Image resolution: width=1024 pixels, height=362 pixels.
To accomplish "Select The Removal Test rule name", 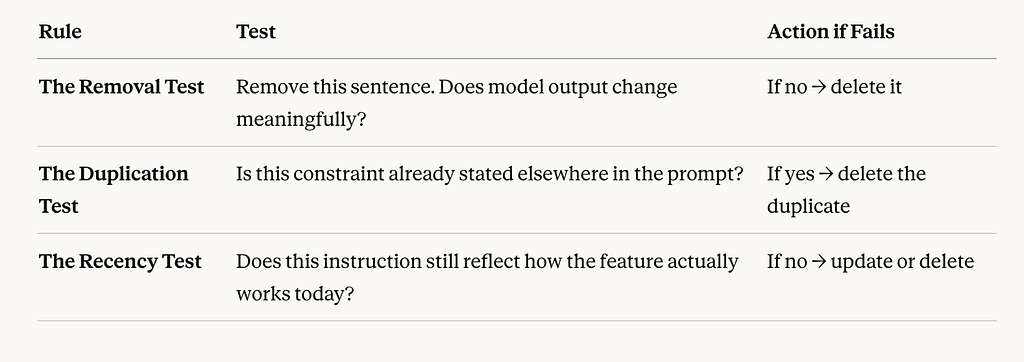I will click(121, 87).
